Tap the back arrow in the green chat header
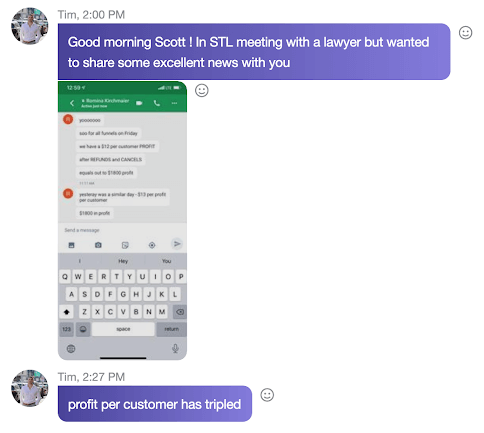Screen dimensions: 484x433 (72, 103)
